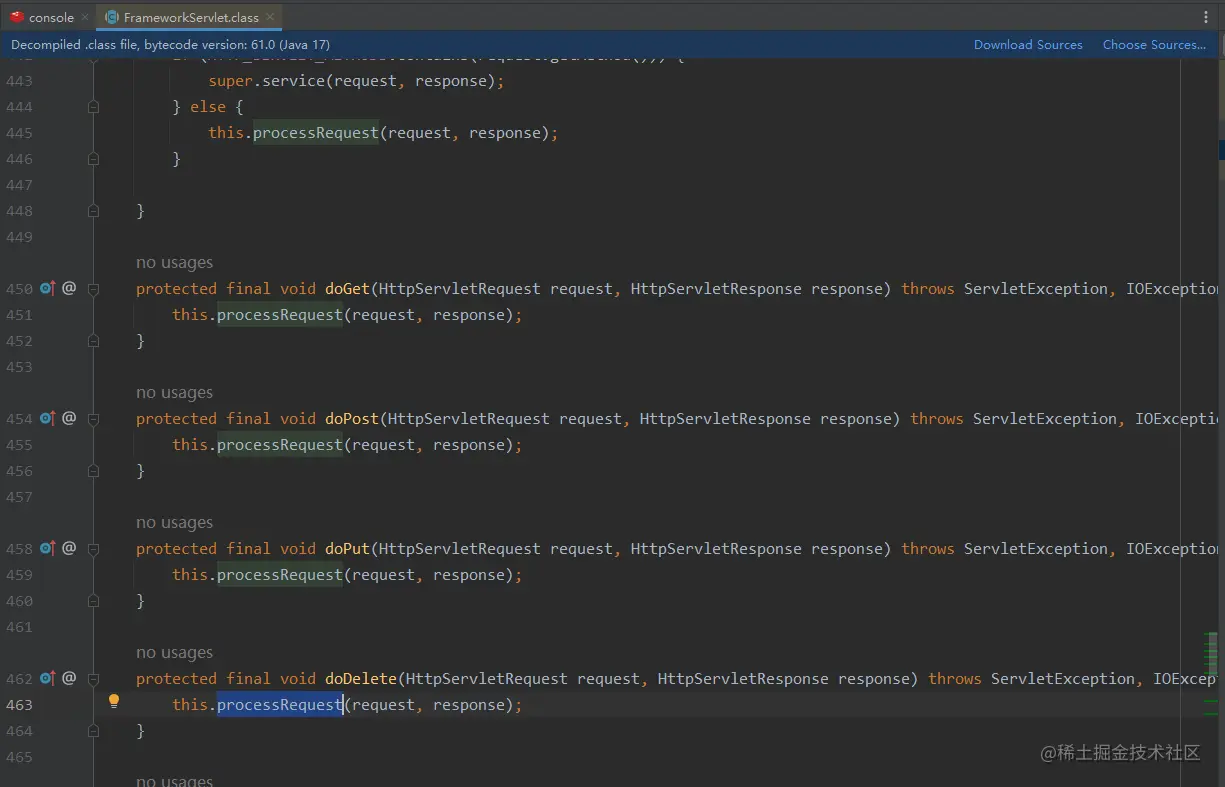The height and width of the screenshot is (787, 1225).
Task: Click override gutter icon on line 462
Action: pyautogui.click(x=47, y=679)
